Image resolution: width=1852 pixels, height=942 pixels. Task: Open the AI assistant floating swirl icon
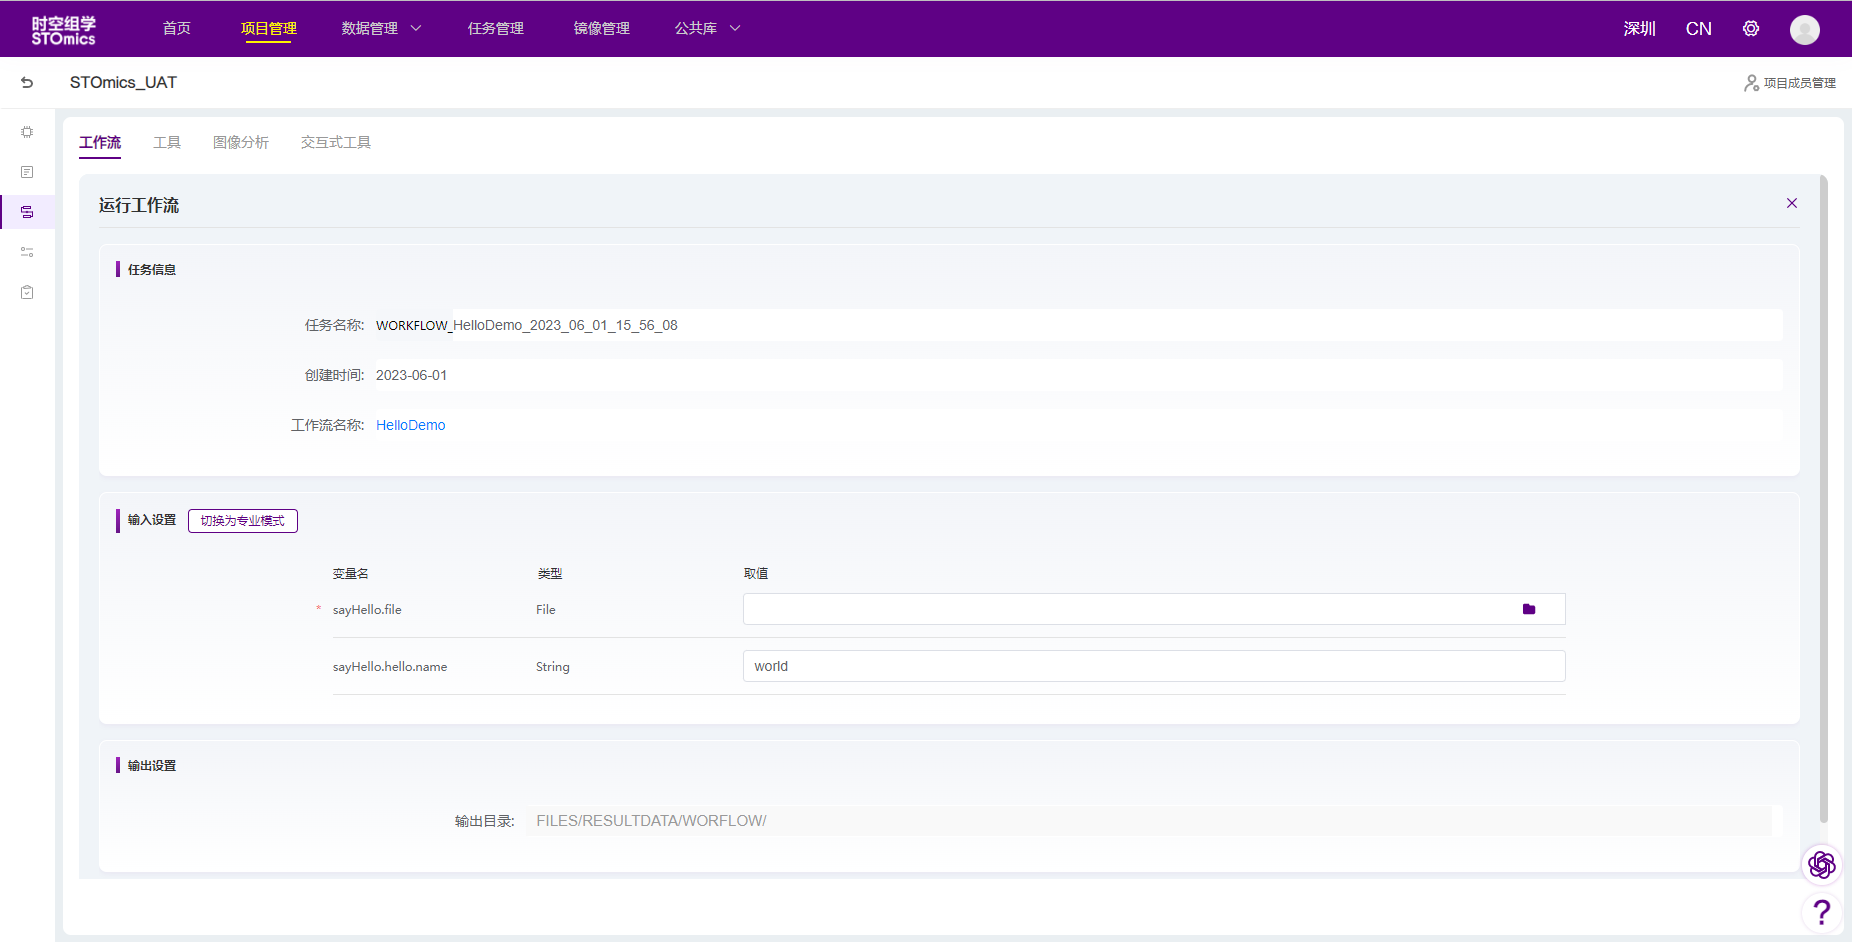click(x=1821, y=864)
